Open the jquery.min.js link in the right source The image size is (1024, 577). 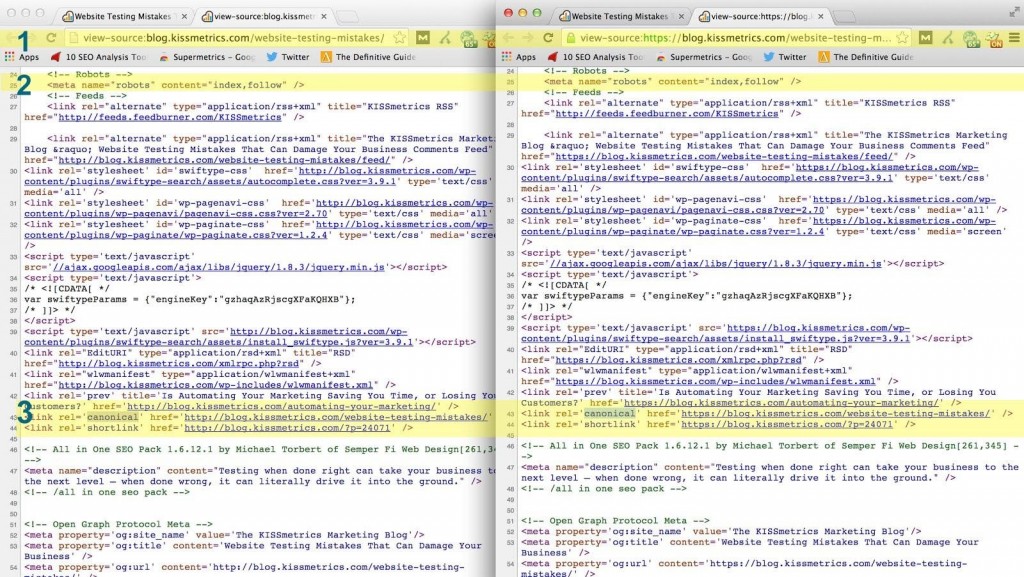[x=715, y=264]
